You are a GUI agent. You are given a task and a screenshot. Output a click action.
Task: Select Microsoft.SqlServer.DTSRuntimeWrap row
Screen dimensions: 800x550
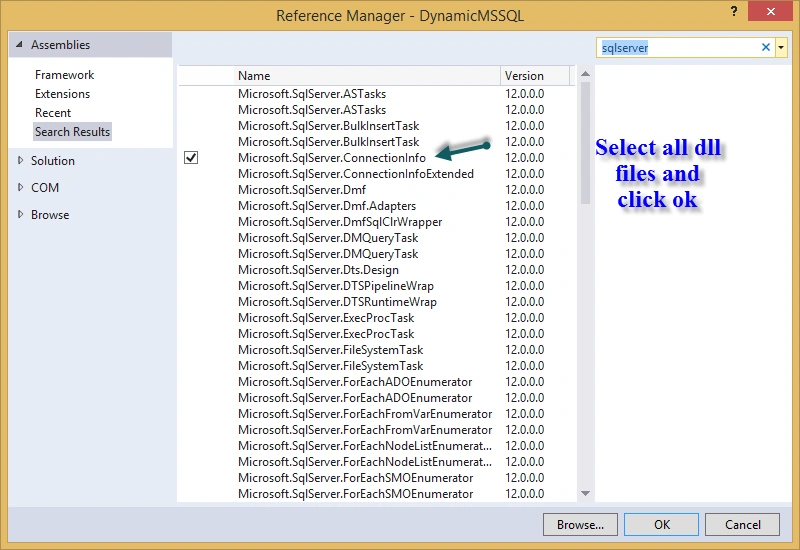click(x=377, y=302)
